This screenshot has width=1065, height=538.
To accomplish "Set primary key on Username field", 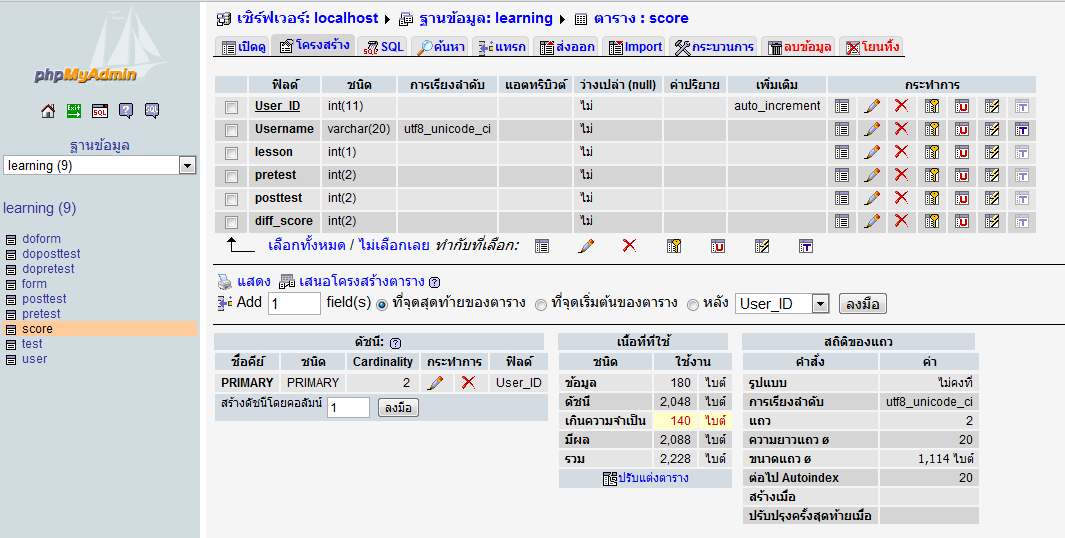I will click(932, 129).
